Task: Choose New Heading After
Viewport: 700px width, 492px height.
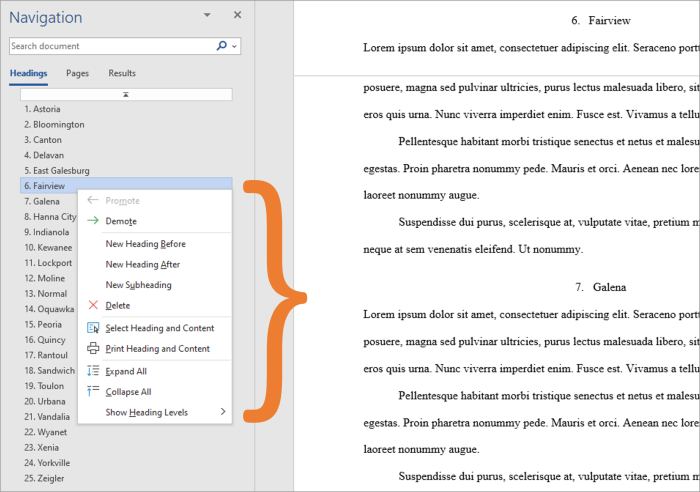Action: [155, 264]
